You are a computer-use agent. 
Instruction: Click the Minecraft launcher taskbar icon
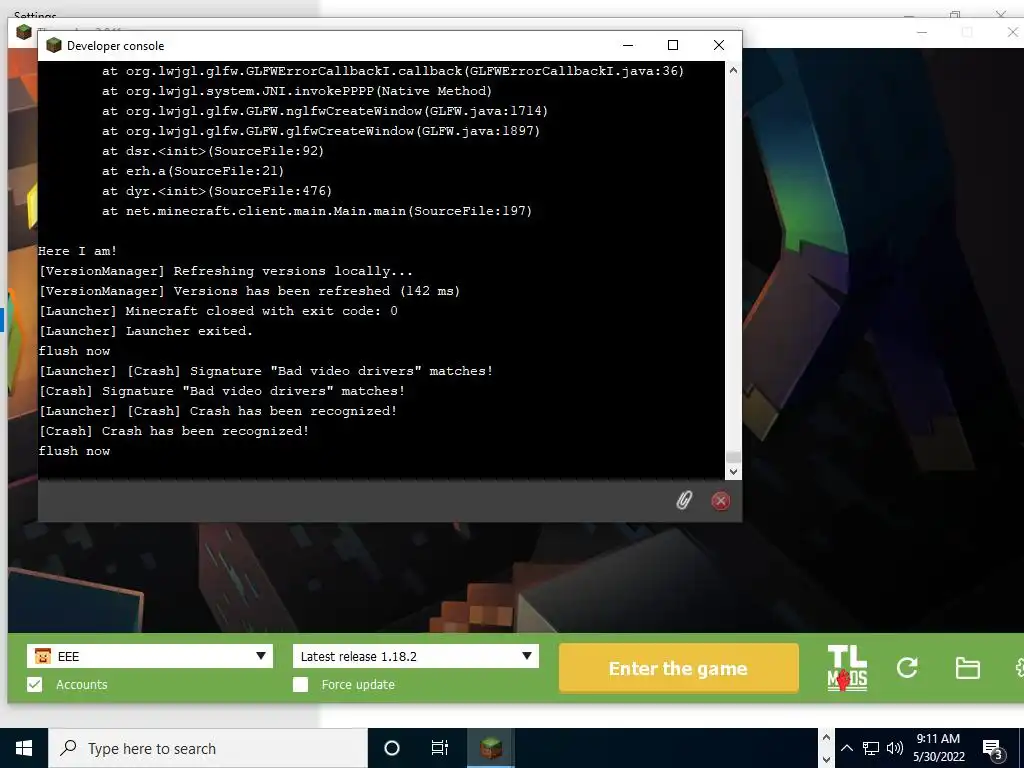click(x=491, y=748)
